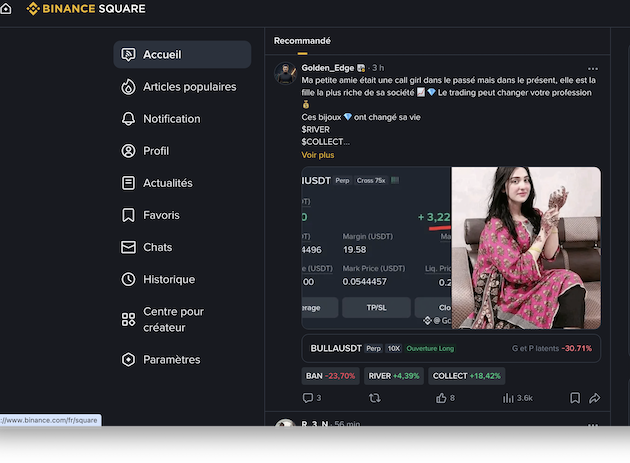Viewport: 630px width, 463px height.
Task: Expand post text with Voir plus
Action: (317, 155)
